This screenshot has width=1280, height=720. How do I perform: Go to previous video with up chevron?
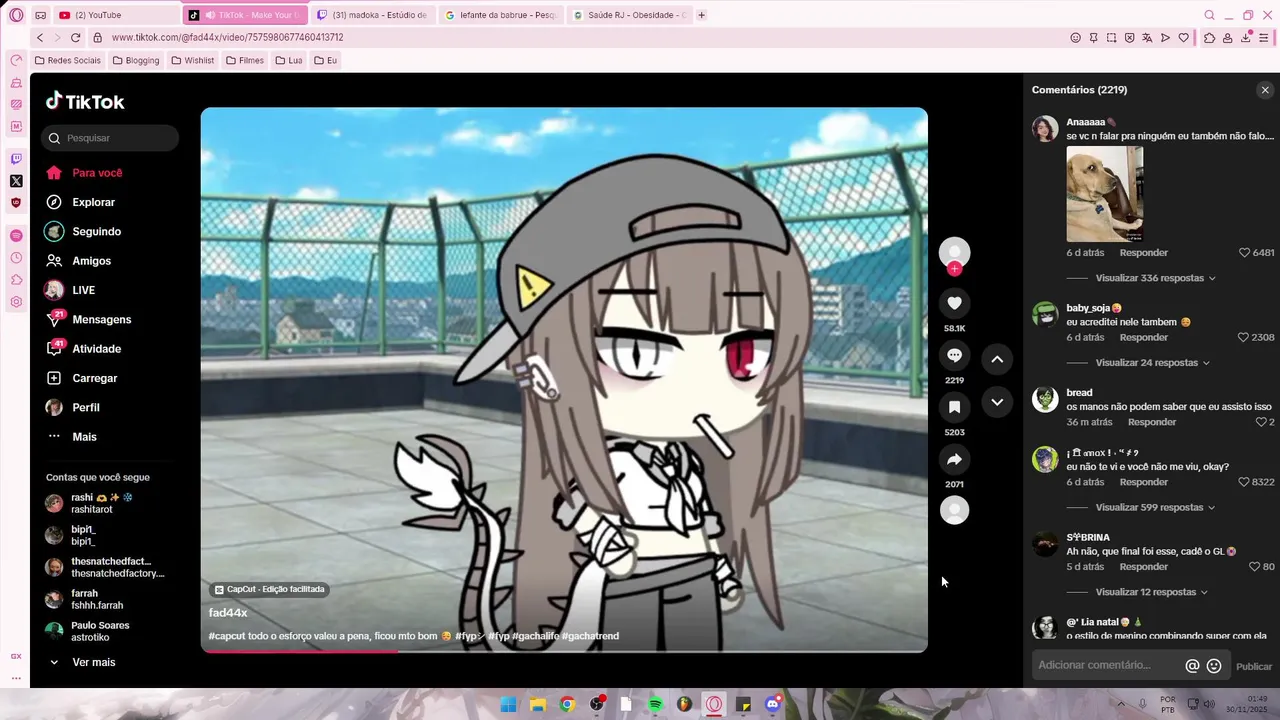[997, 359]
